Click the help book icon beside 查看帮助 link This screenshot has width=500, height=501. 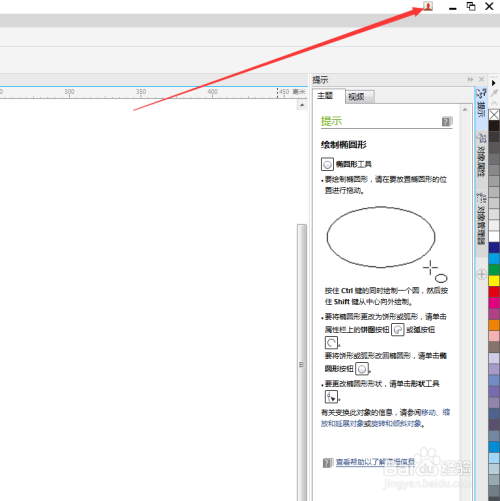click(x=328, y=462)
